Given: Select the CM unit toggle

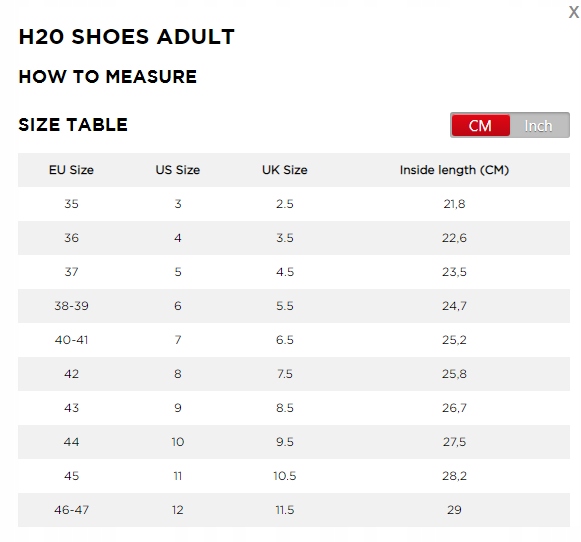Looking at the screenshot, I should pyautogui.click(x=481, y=126).
